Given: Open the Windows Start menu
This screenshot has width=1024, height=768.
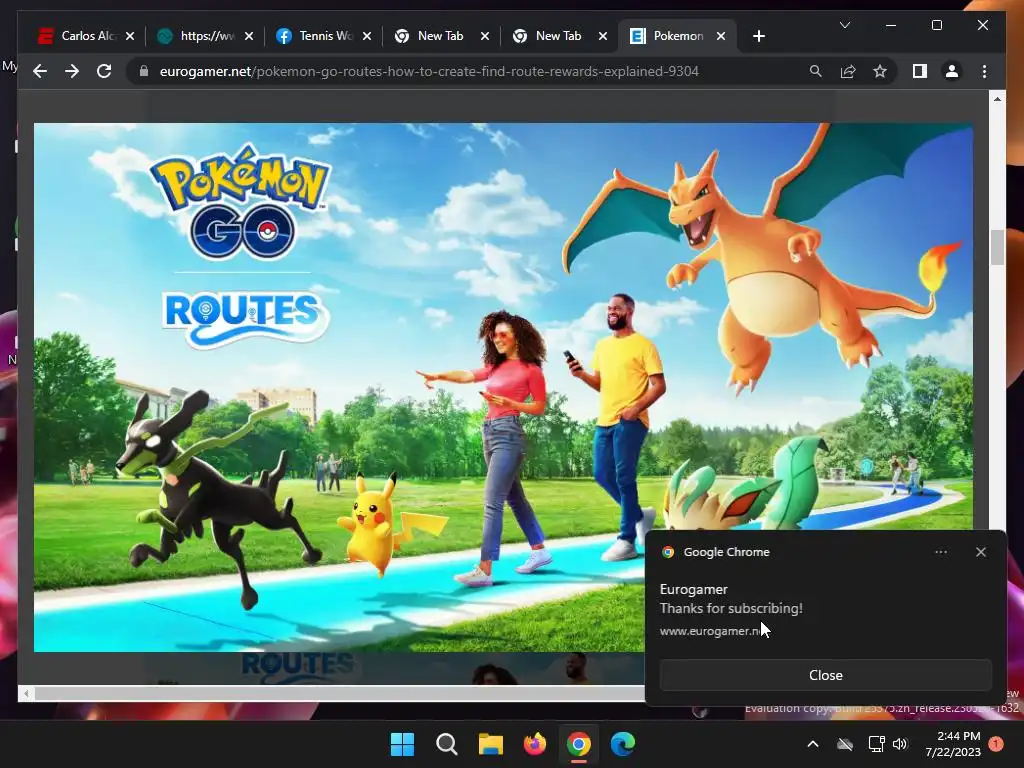Looking at the screenshot, I should 402,744.
